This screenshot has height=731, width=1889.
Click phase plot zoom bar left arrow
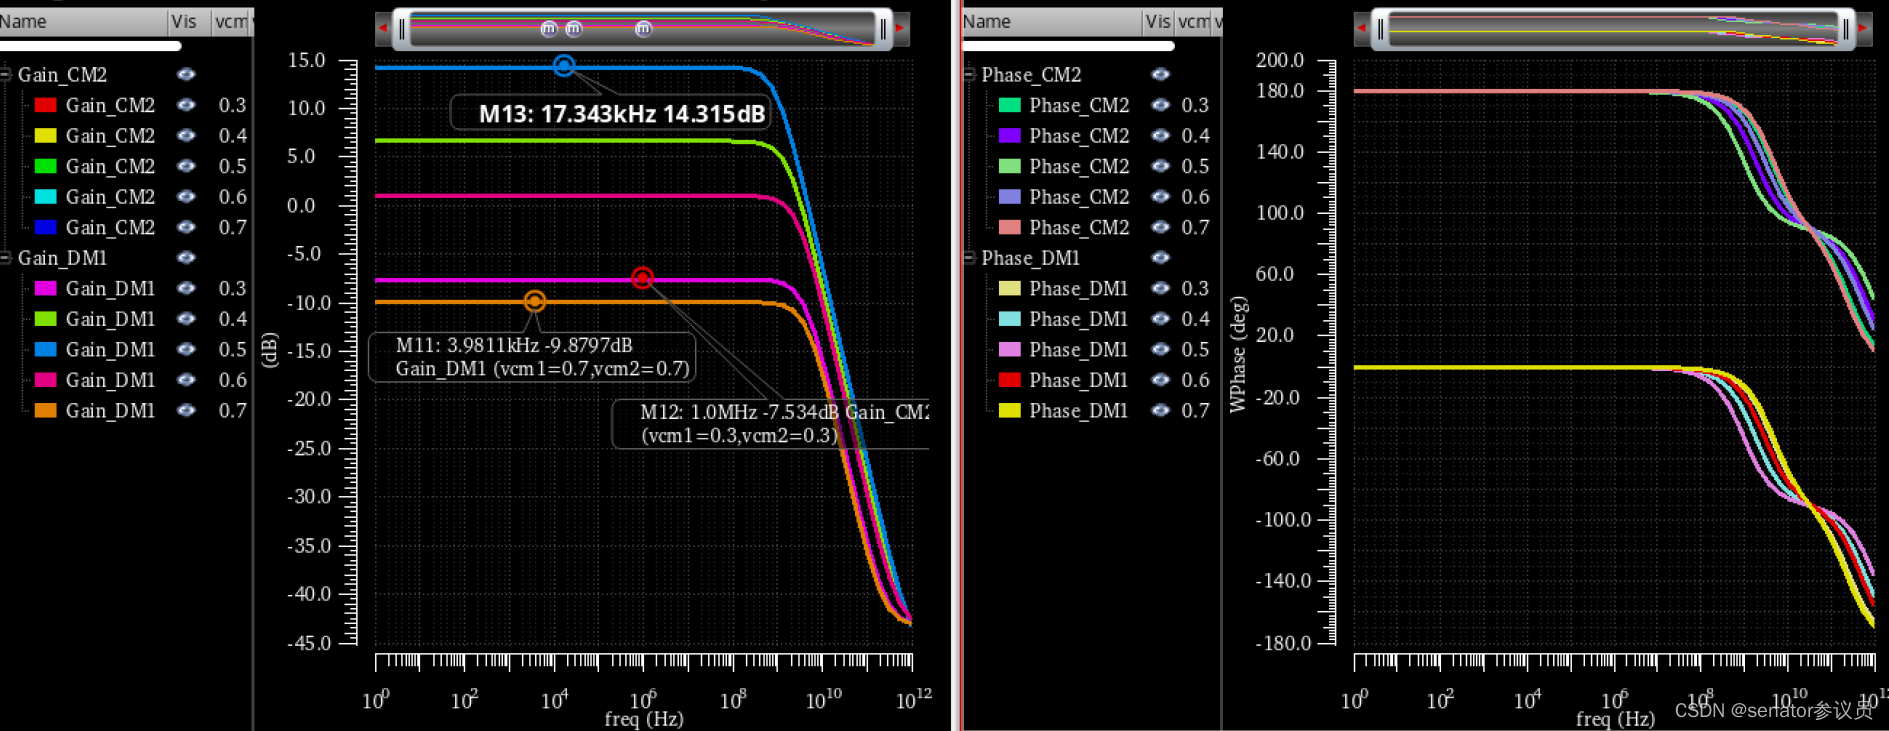click(1361, 29)
